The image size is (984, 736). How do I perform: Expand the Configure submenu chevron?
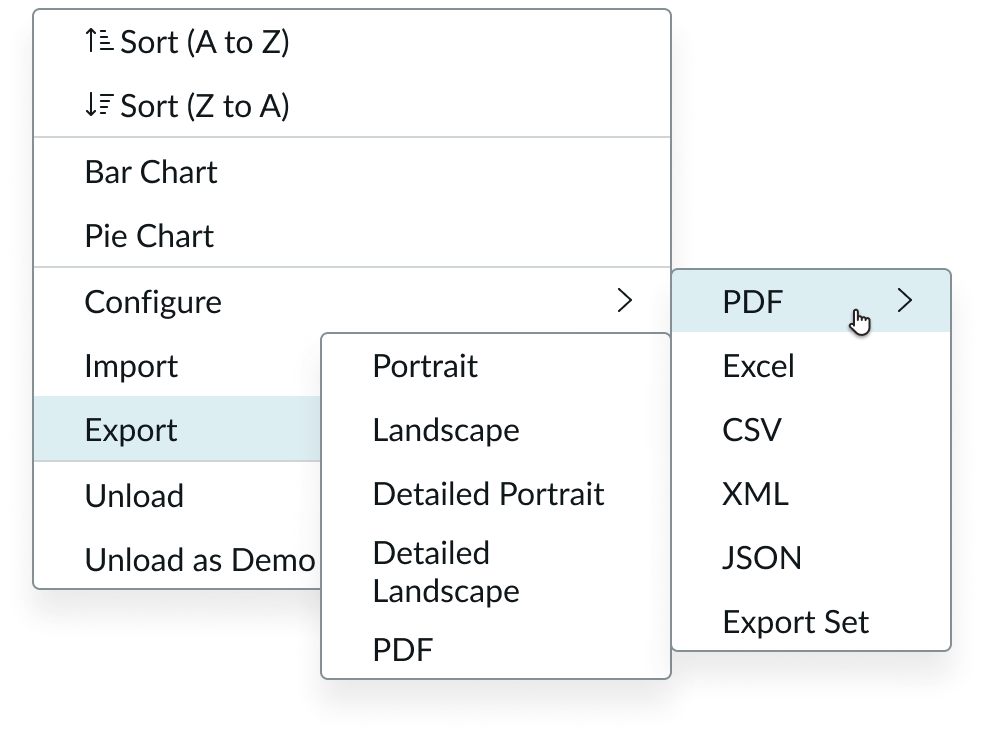[624, 301]
